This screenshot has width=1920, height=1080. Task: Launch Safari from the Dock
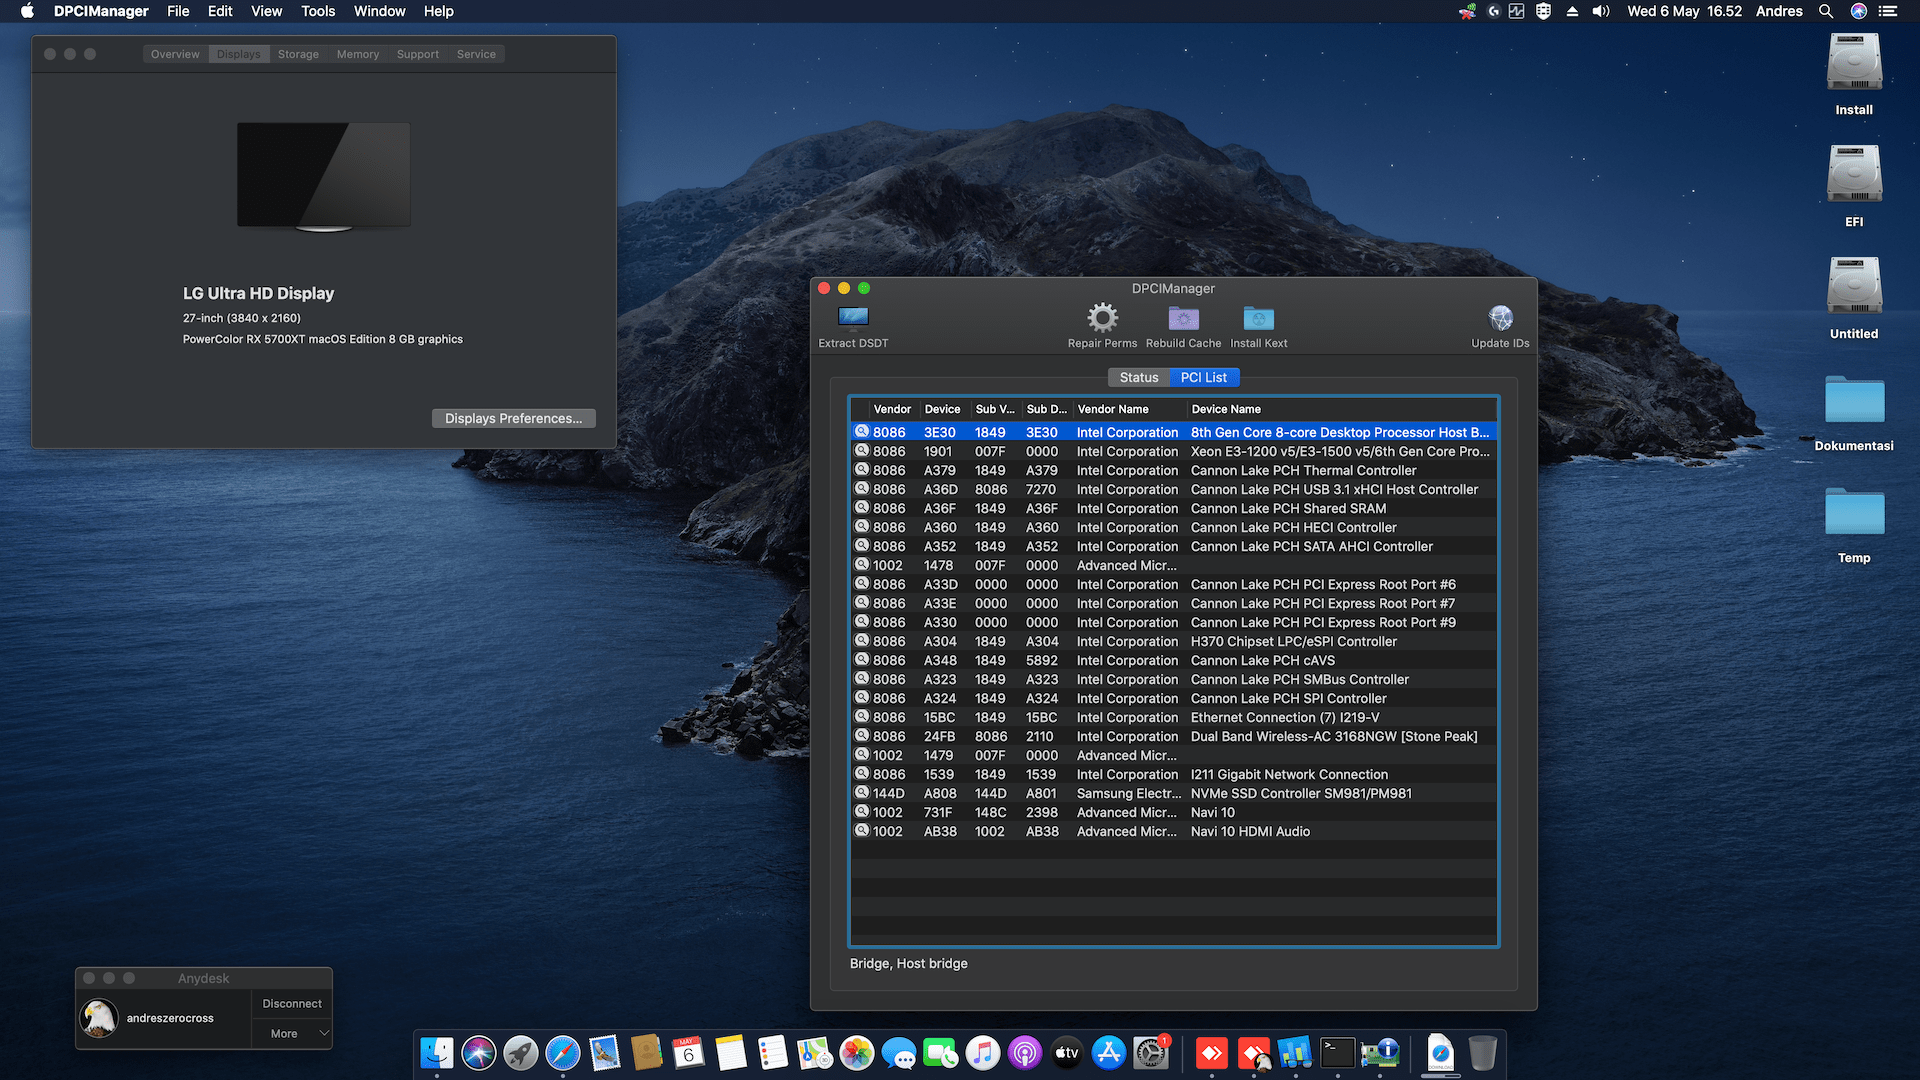point(563,1053)
